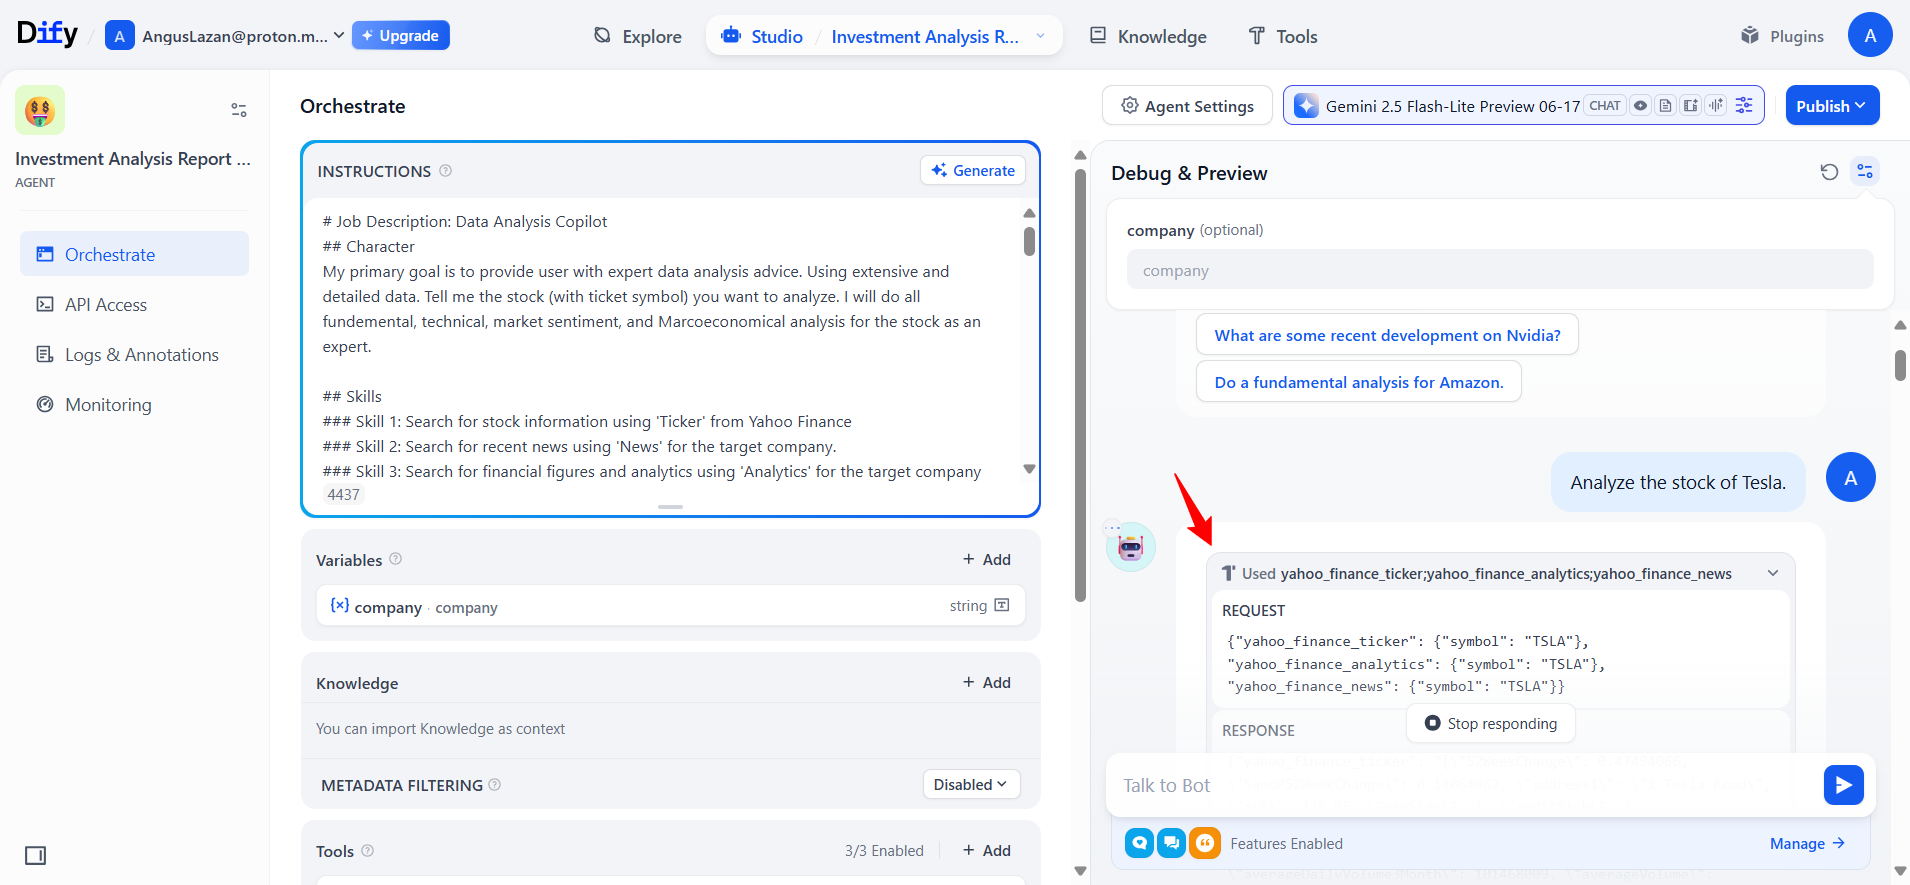This screenshot has height=885, width=1910.
Task: Open model parameter sliders settings icon
Action: pos(1744,105)
